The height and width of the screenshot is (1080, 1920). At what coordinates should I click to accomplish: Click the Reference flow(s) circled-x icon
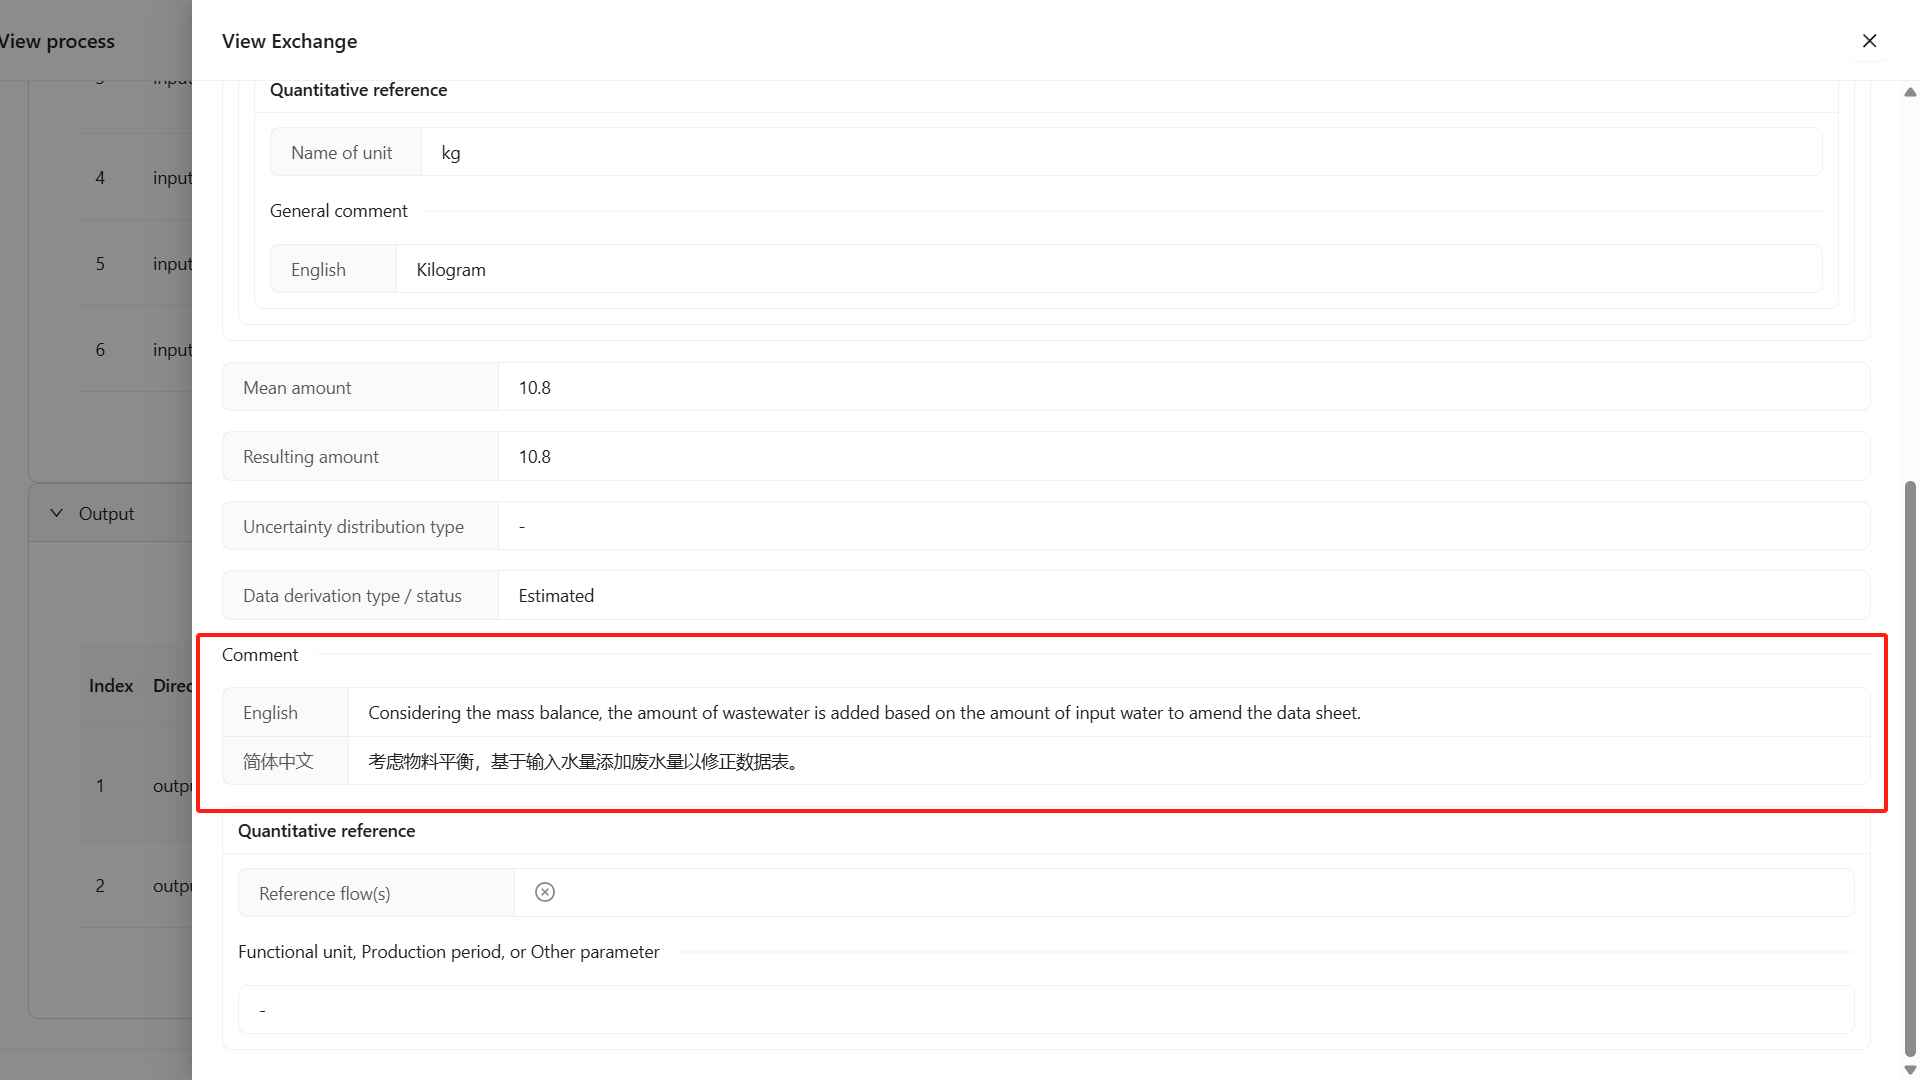(x=545, y=892)
